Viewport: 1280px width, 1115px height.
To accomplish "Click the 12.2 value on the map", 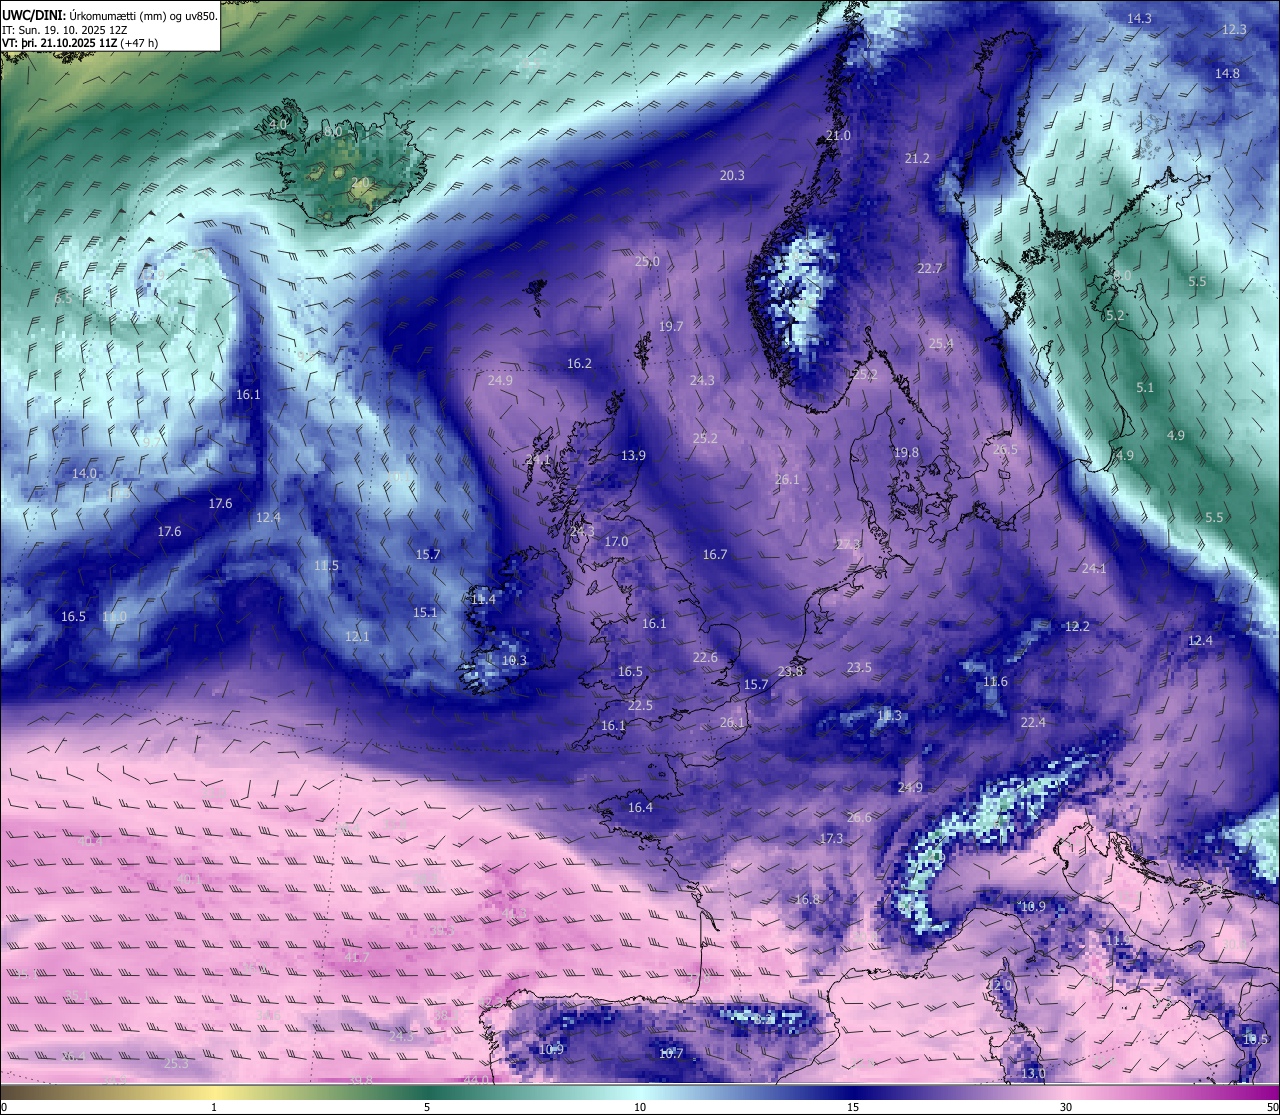I will coord(1077,627).
